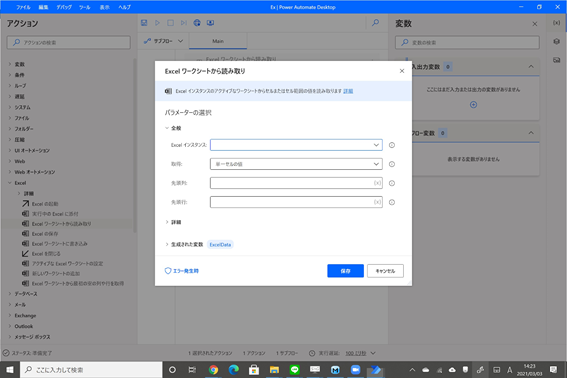
Task: Collapse the 入出力変数 section
Action: (x=531, y=67)
